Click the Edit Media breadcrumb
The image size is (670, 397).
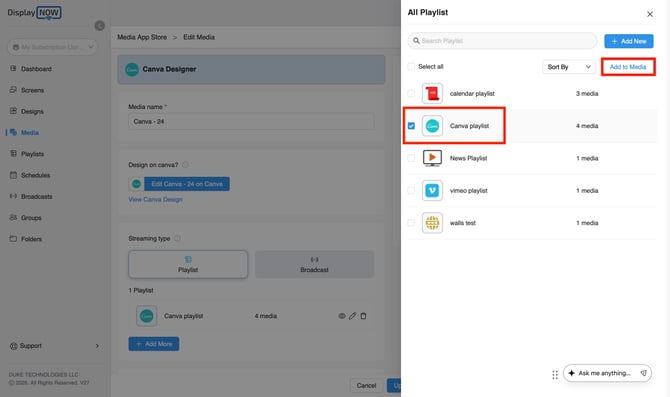point(199,37)
